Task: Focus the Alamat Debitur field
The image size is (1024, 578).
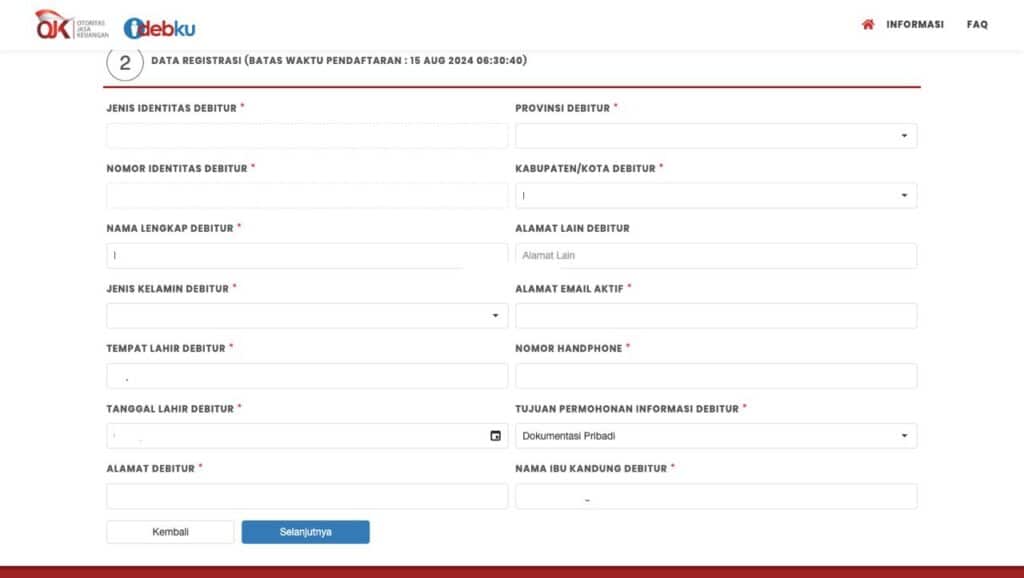Action: click(307, 496)
